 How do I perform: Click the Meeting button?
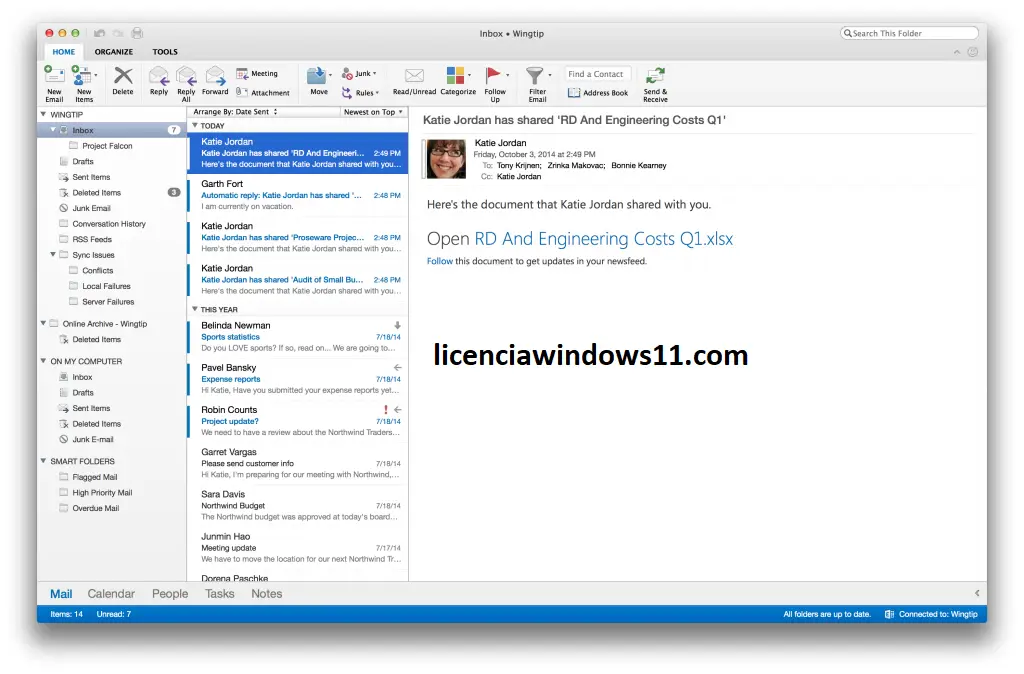click(257, 74)
